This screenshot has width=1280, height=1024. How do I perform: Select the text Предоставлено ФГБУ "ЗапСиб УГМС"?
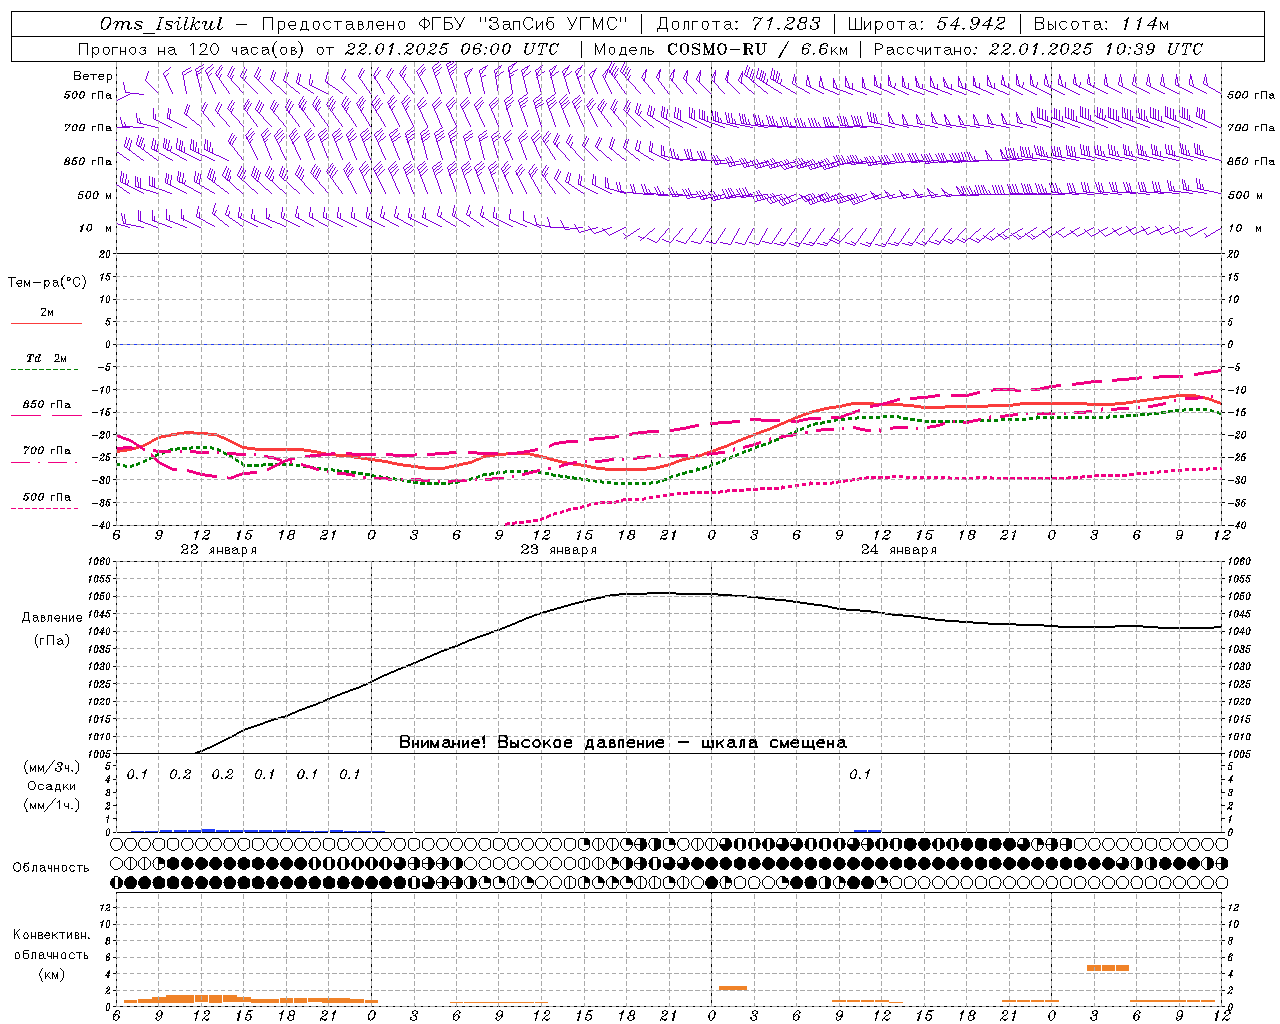click(x=444, y=24)
